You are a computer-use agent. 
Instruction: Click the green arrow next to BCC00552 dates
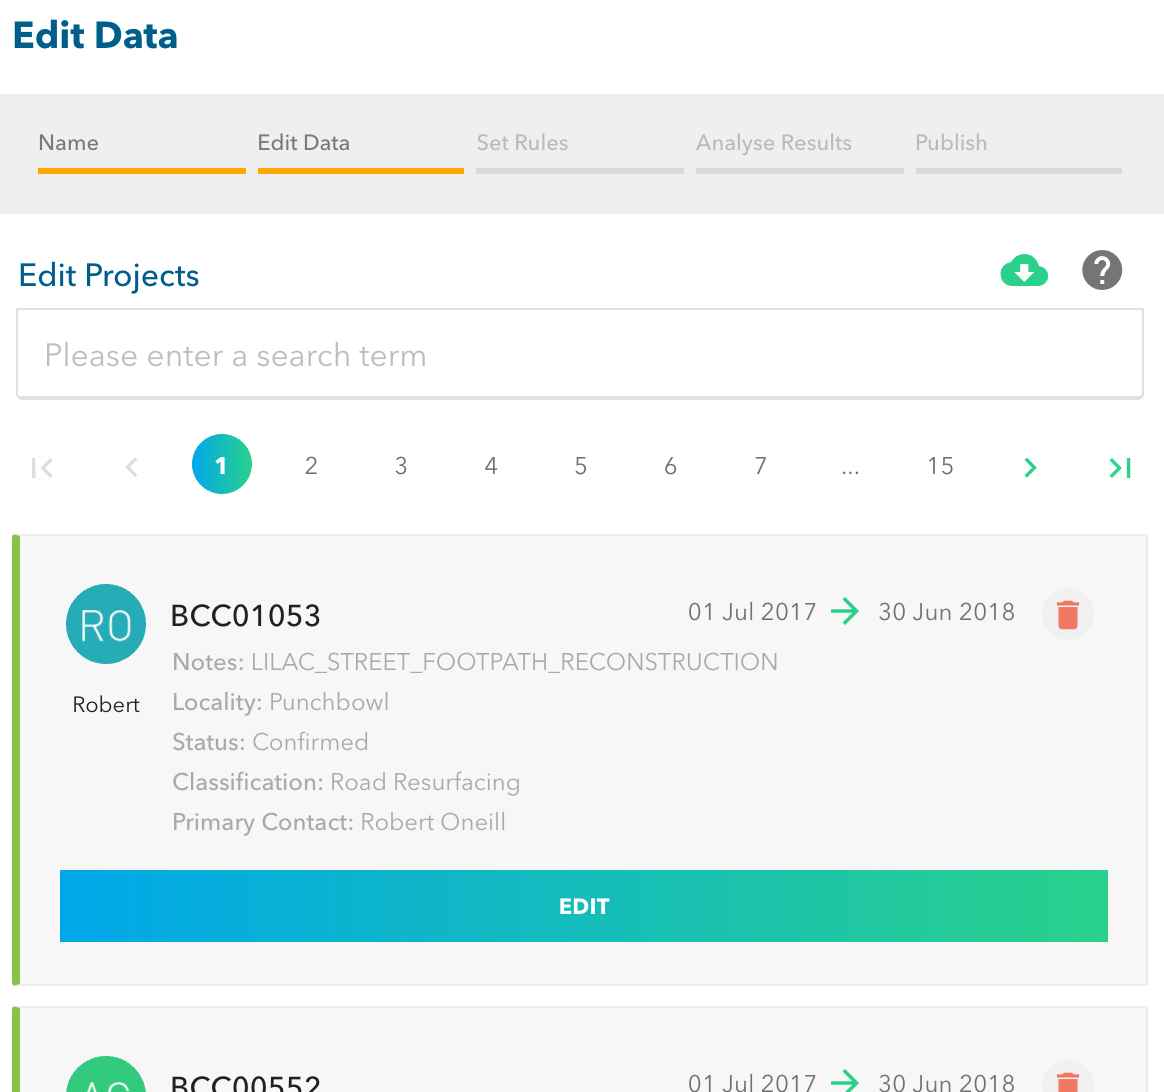846,1081
